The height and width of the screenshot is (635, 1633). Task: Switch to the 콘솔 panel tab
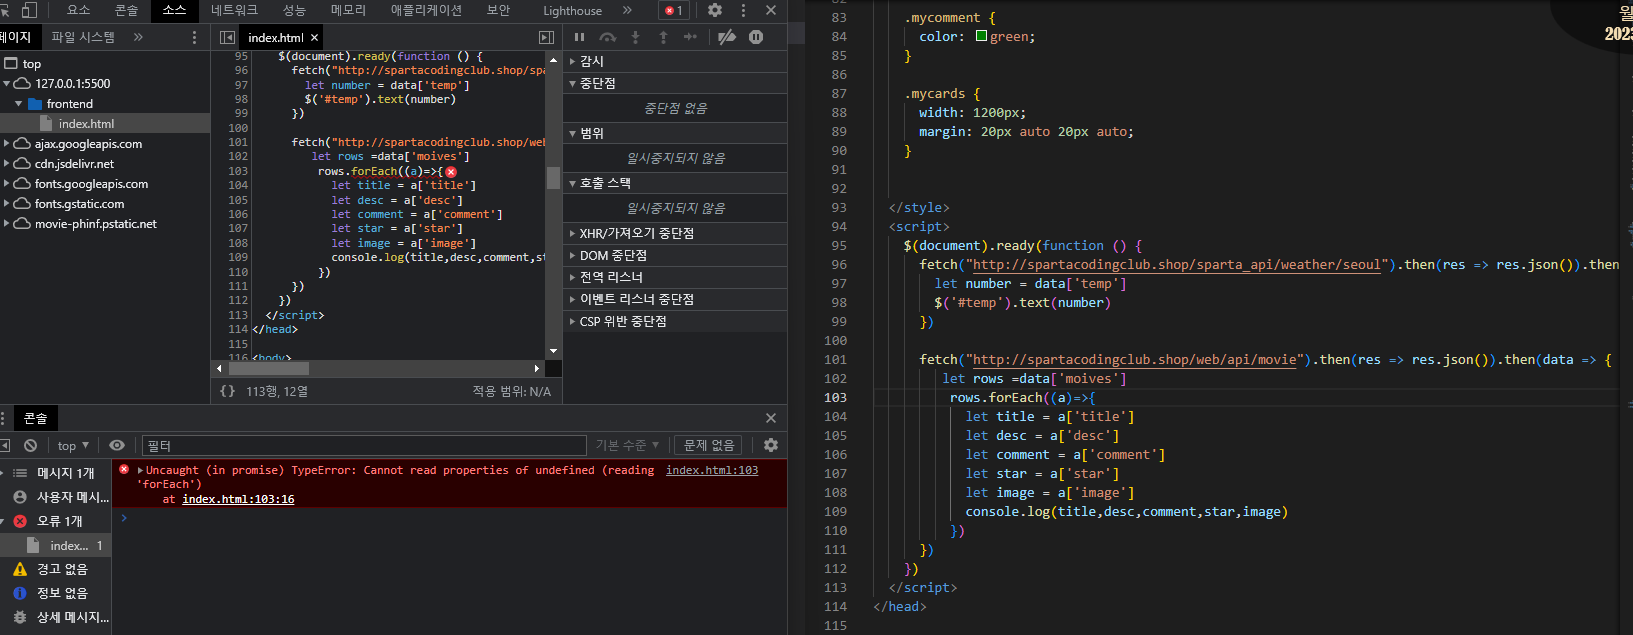click(126, 10)
